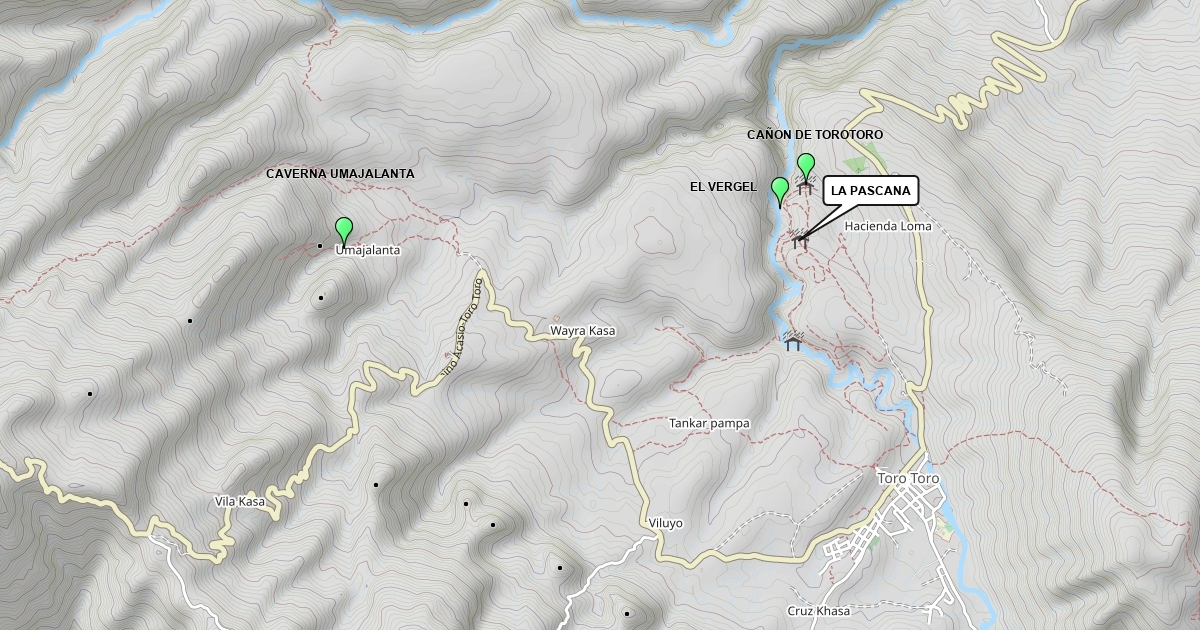The height and width of the screenshot is (630, 1200).
Task: Click the Vila Kasa place name
Action: 240,501
